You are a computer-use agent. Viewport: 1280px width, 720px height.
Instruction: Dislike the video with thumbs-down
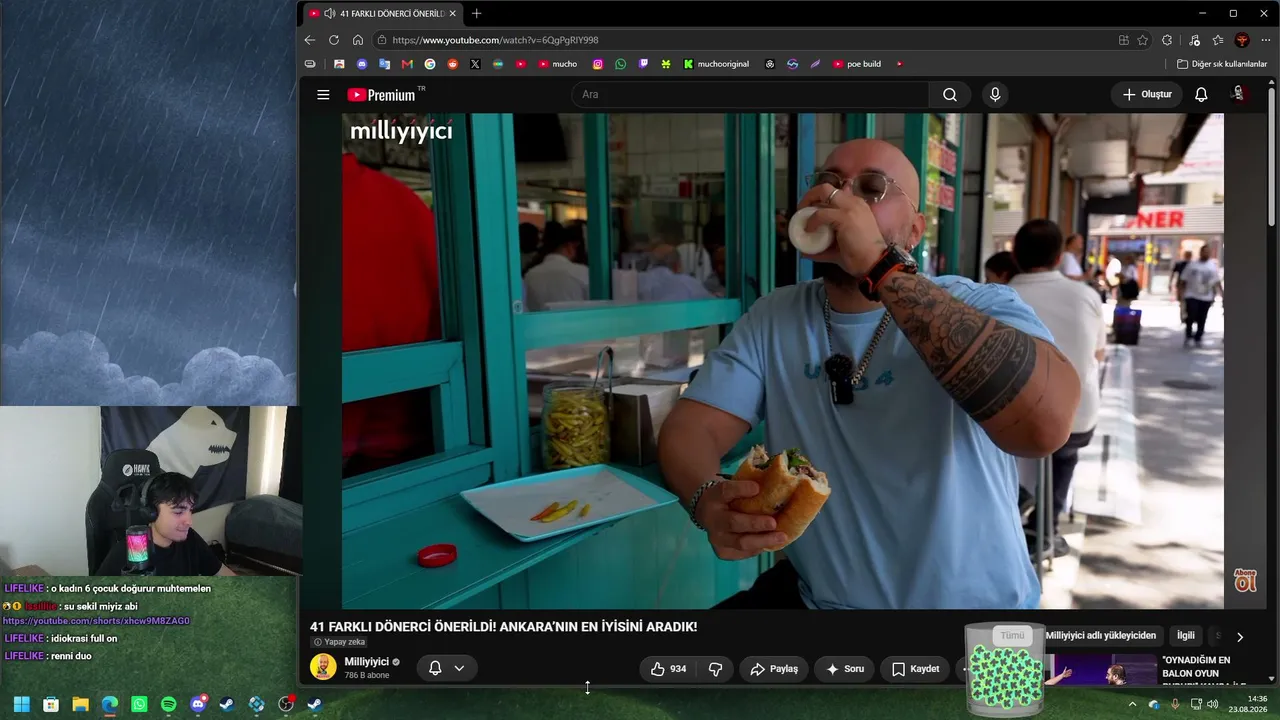716,669
